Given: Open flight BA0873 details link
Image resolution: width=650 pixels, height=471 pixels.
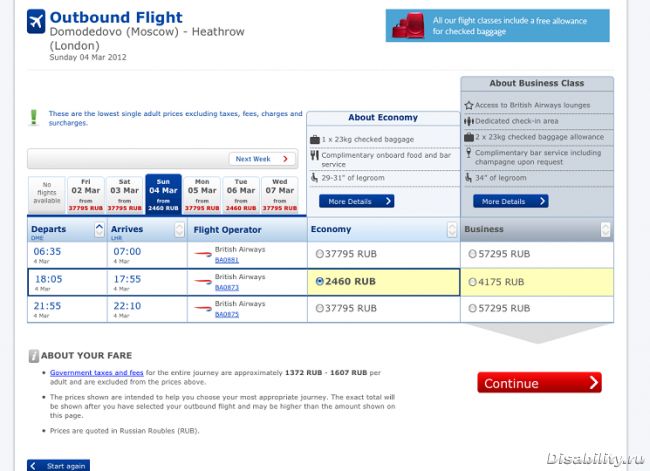Looking at the screenshot, I should click(x=227, y=288).
